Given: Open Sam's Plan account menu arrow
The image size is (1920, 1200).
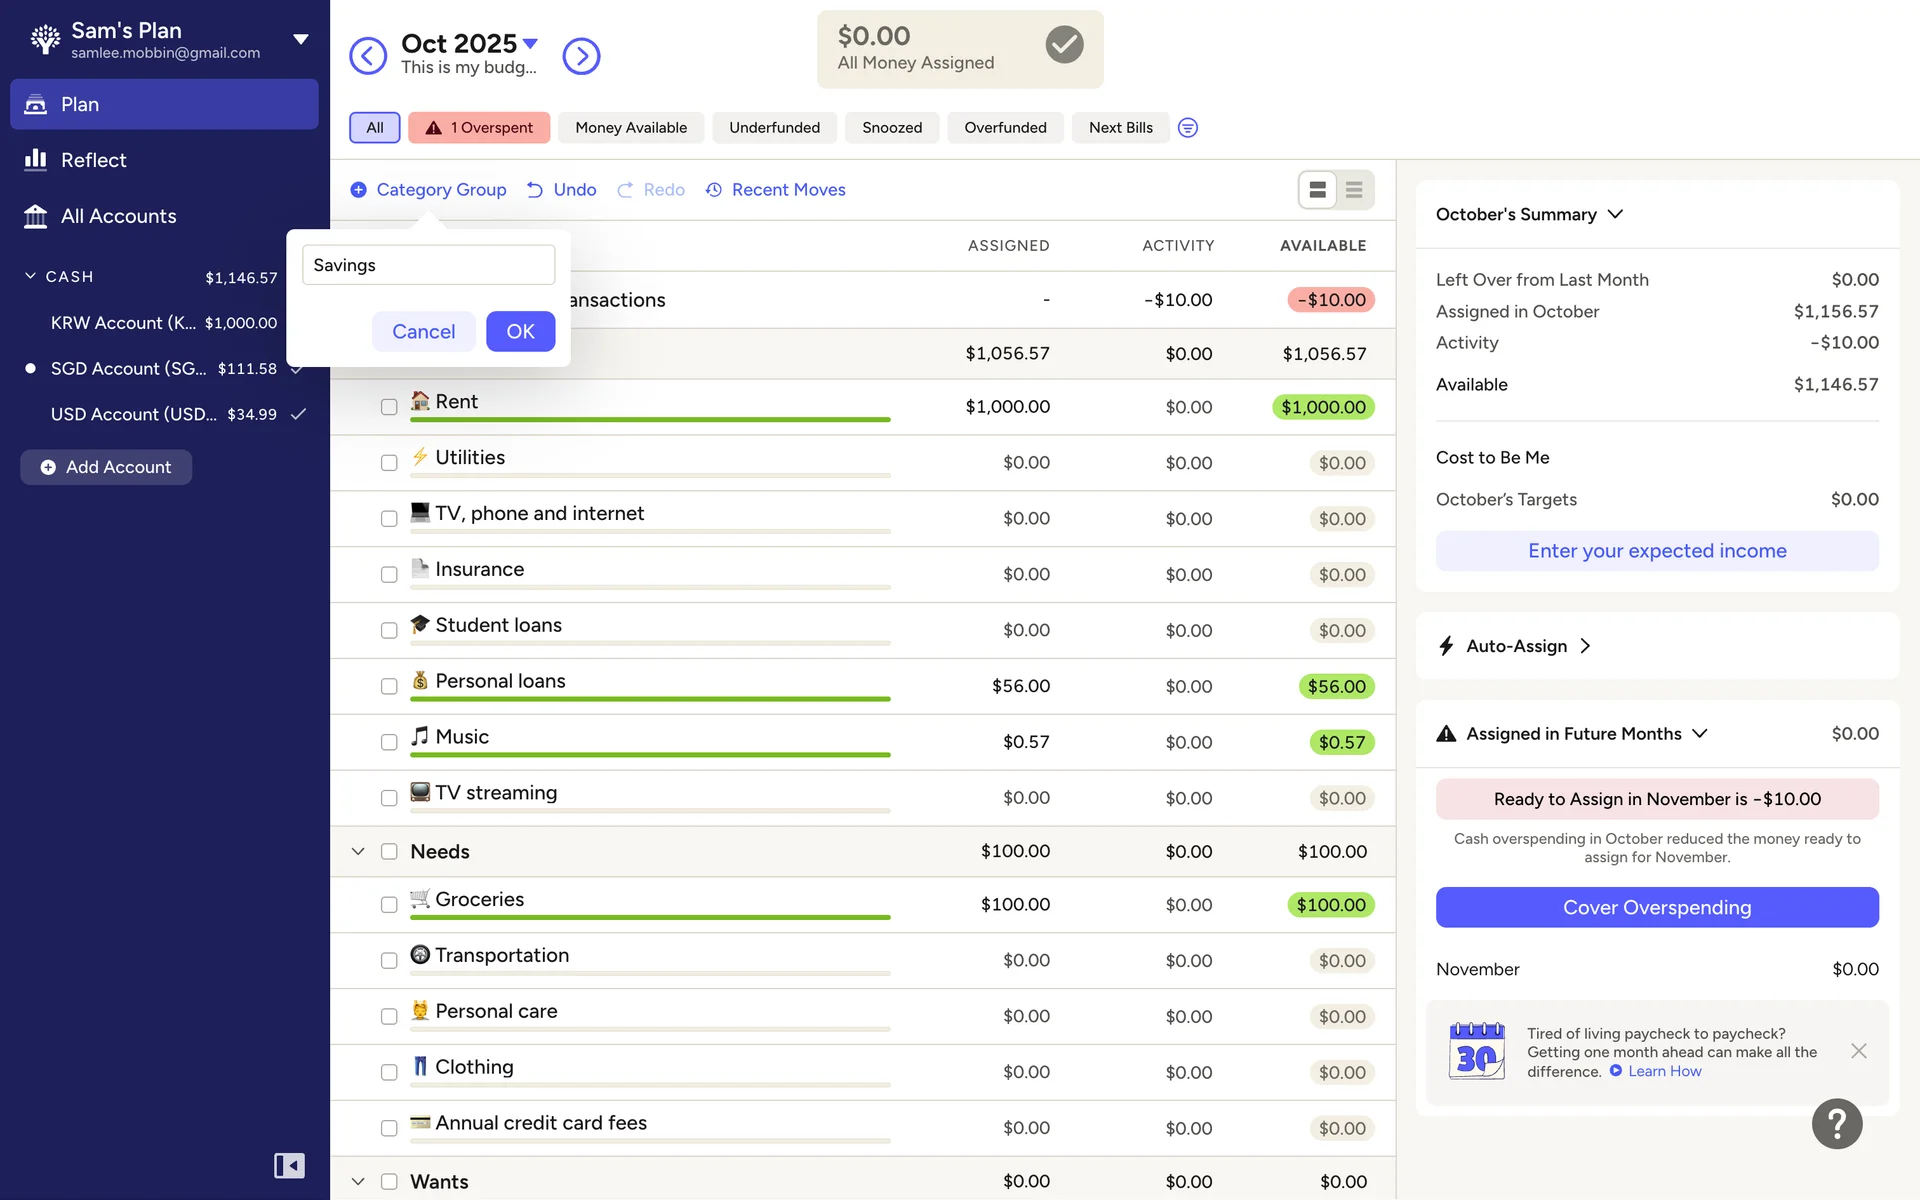Looking at the screenshot, I should coord(300,40).
